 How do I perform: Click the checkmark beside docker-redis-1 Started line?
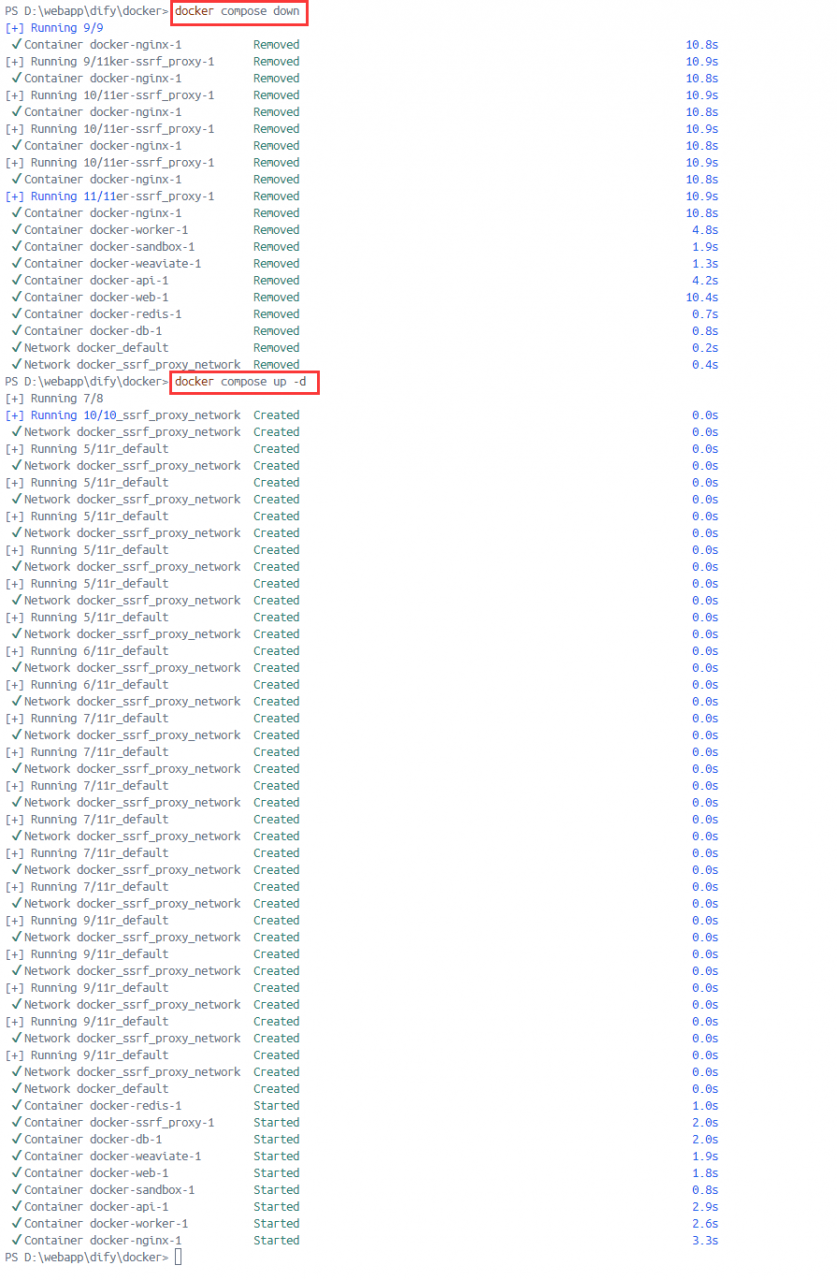16,1106
